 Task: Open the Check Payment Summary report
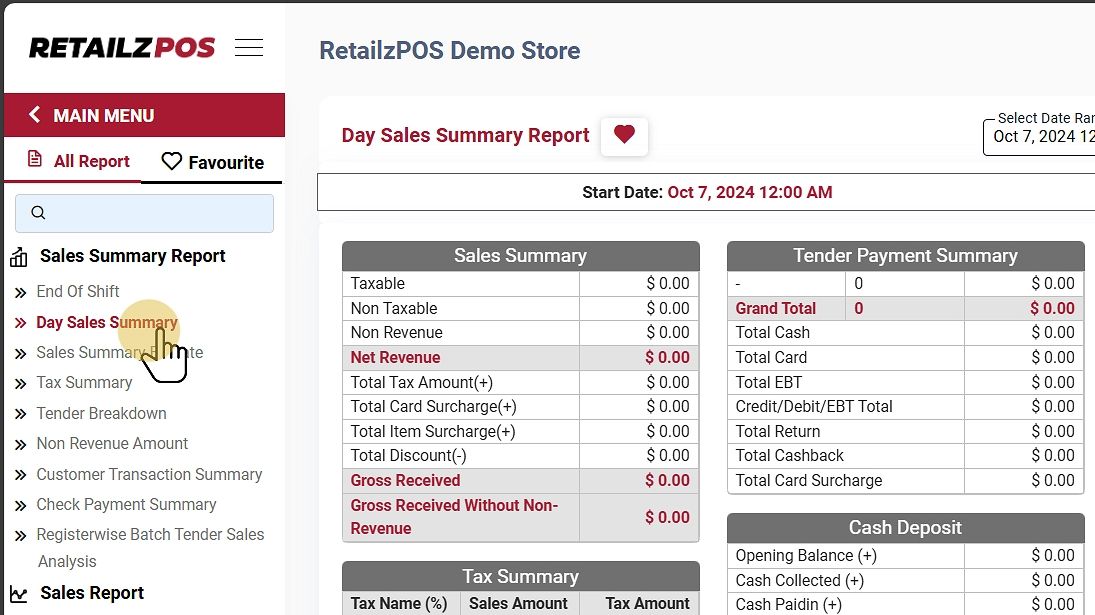pyautogui.click(x=126, y=504)
